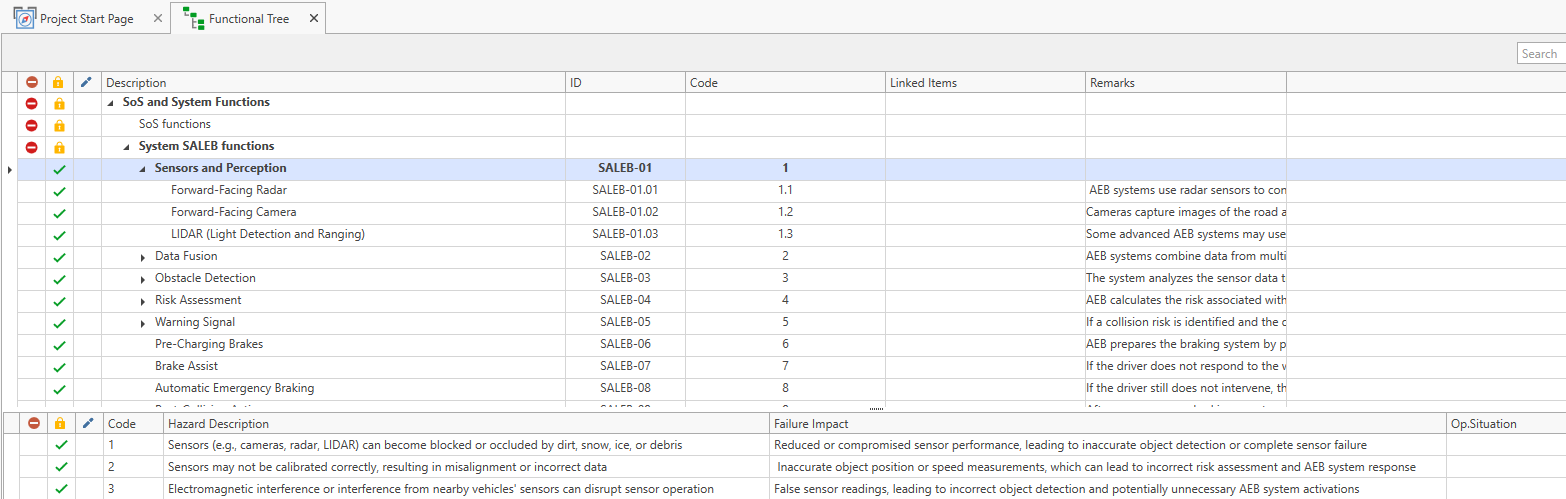Screen dimensions: 1566x499
Task: Collapse the Sensors and Perception node
Action: [x=143, y=169]
